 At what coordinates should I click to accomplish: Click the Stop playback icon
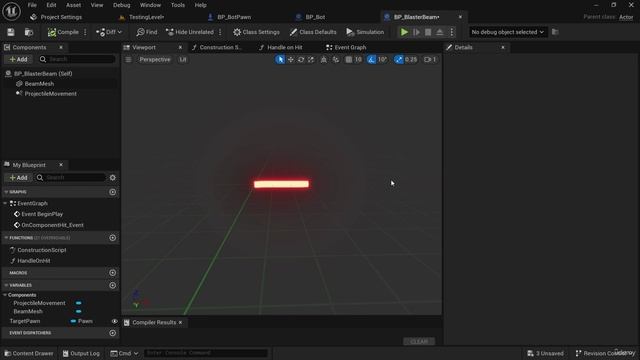pos(428,32)
